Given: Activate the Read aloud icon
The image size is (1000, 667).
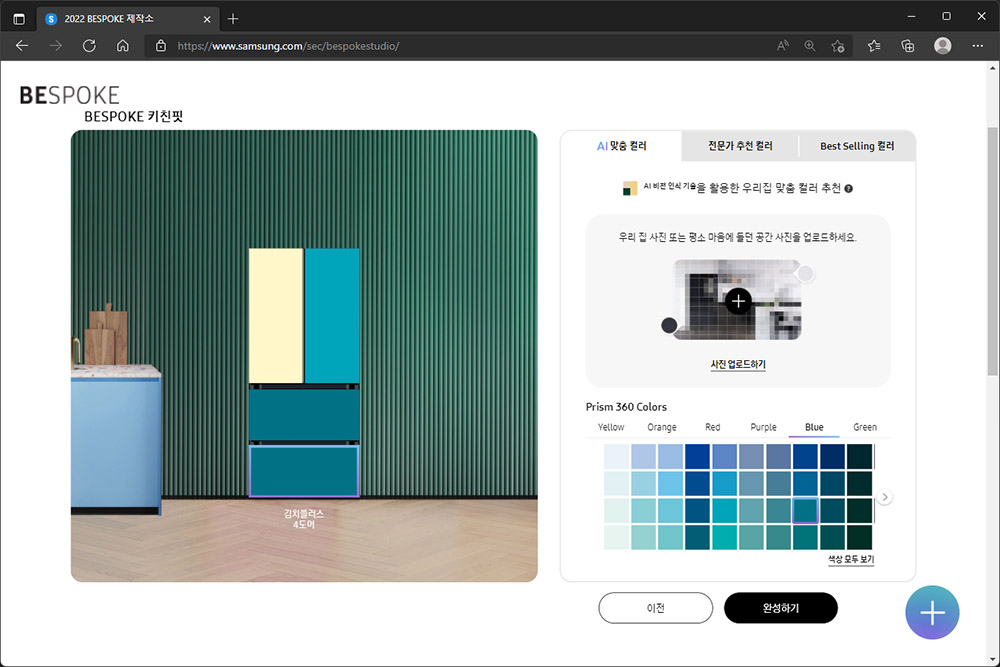Looking at the screenshot, I should click(783, 46).
